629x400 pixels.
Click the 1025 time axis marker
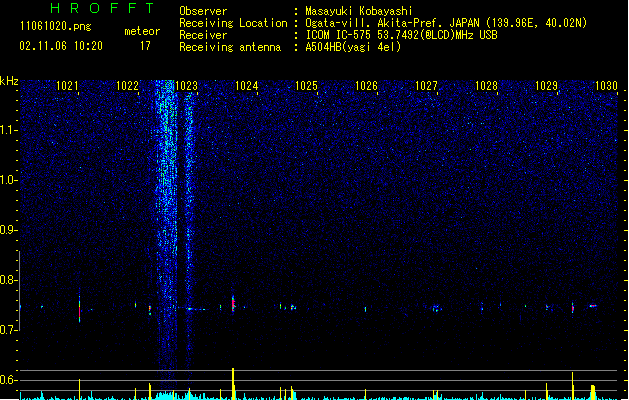306,86
